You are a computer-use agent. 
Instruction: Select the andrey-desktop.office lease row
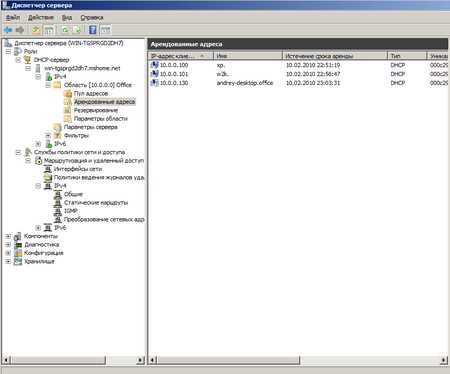point(298,83)
